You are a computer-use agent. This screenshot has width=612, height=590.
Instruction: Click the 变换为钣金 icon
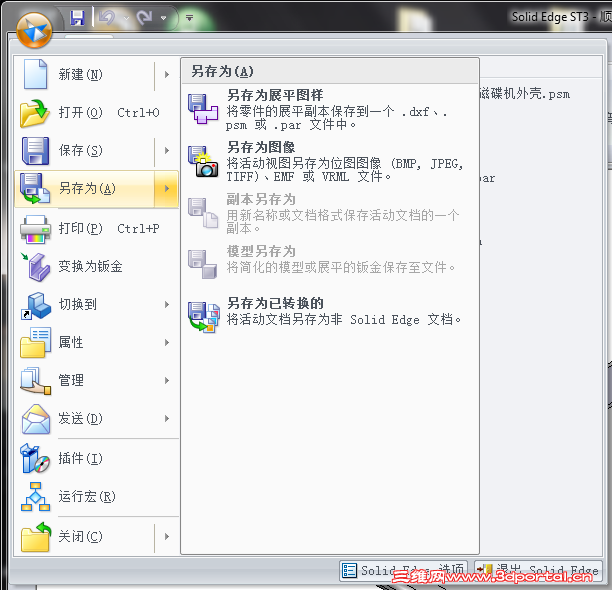[x=36, y=267]
